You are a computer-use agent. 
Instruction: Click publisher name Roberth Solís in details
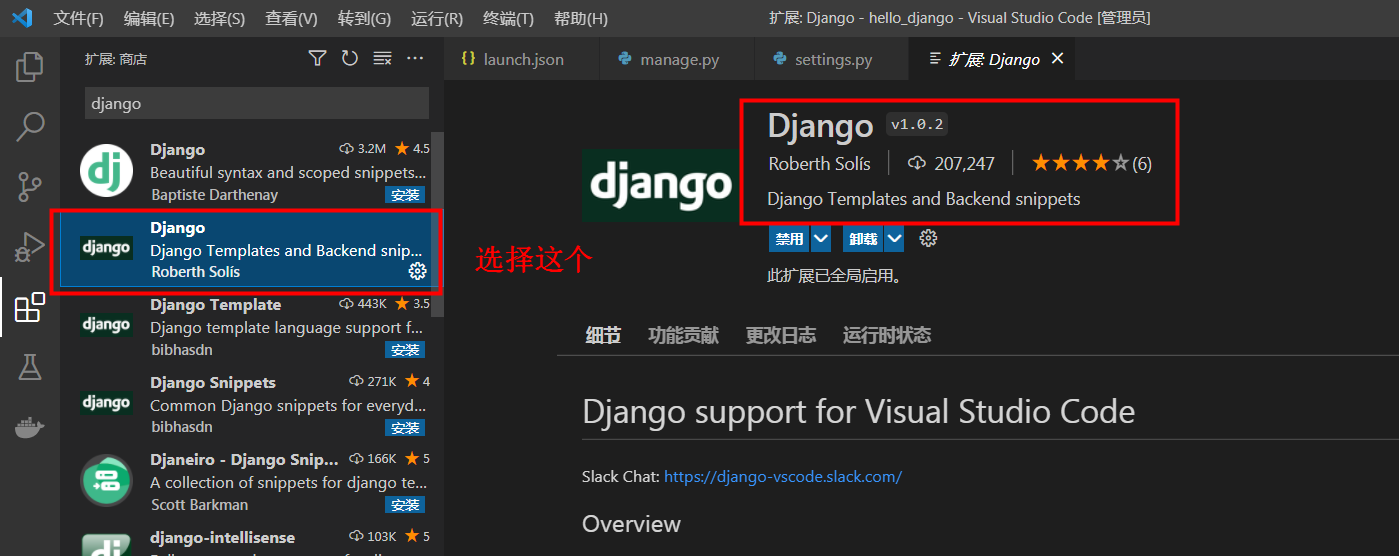[x=819, y=163]
